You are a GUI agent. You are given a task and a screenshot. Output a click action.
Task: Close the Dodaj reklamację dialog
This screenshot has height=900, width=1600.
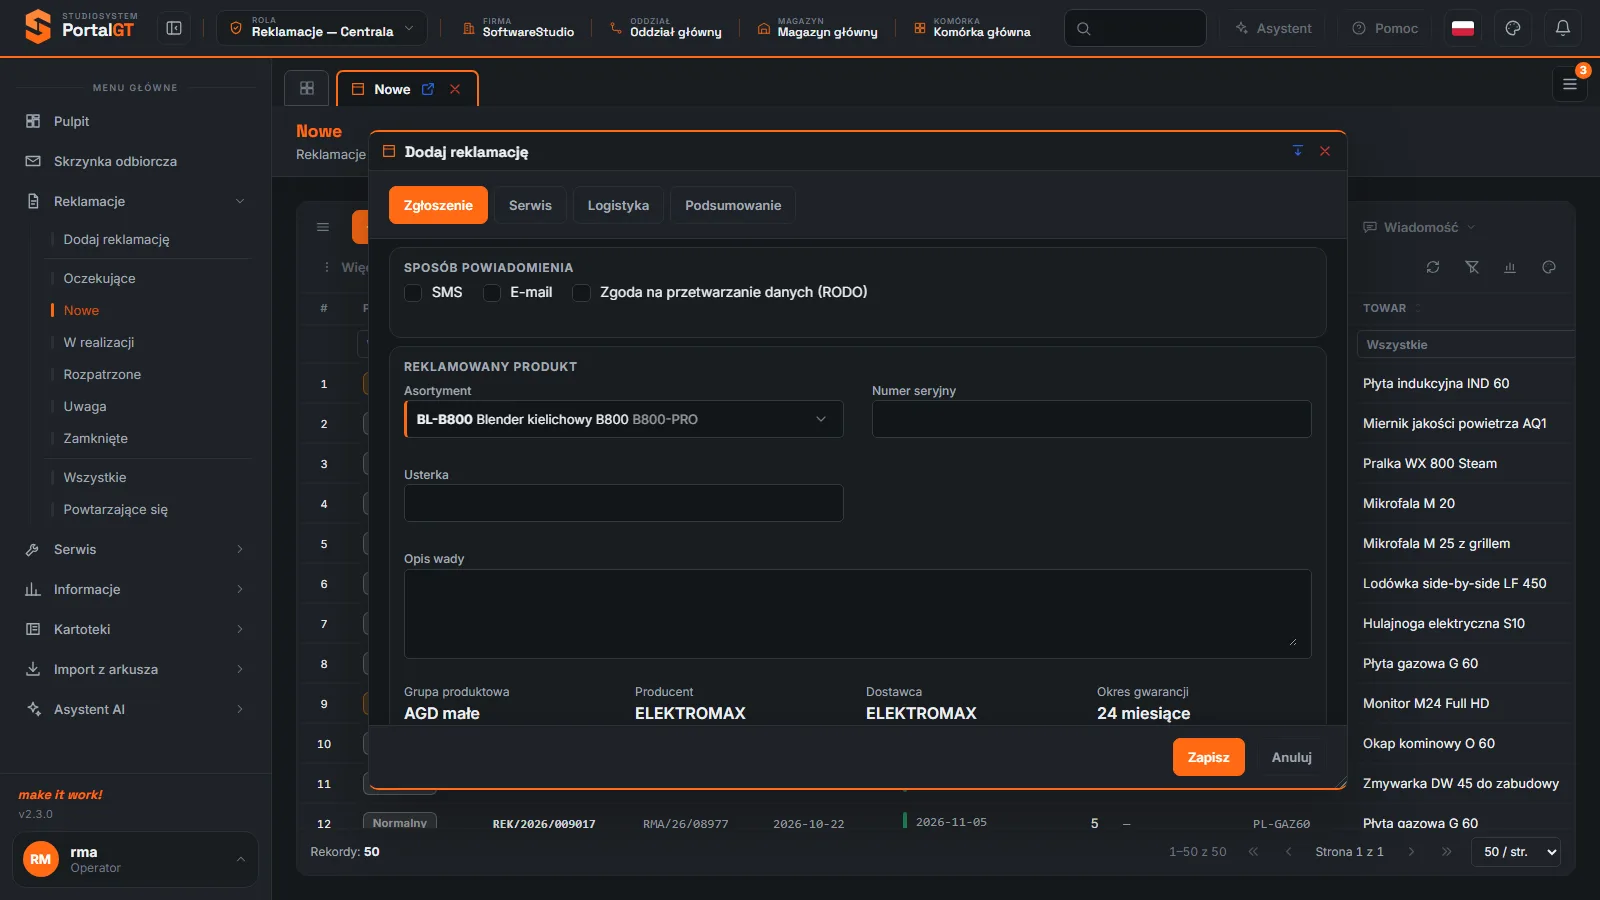point(1325,151)
